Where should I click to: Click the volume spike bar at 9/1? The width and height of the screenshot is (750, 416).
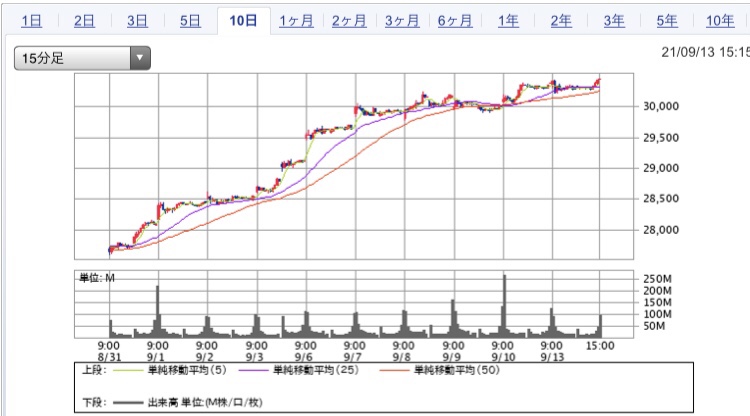(x=157, y=312)
